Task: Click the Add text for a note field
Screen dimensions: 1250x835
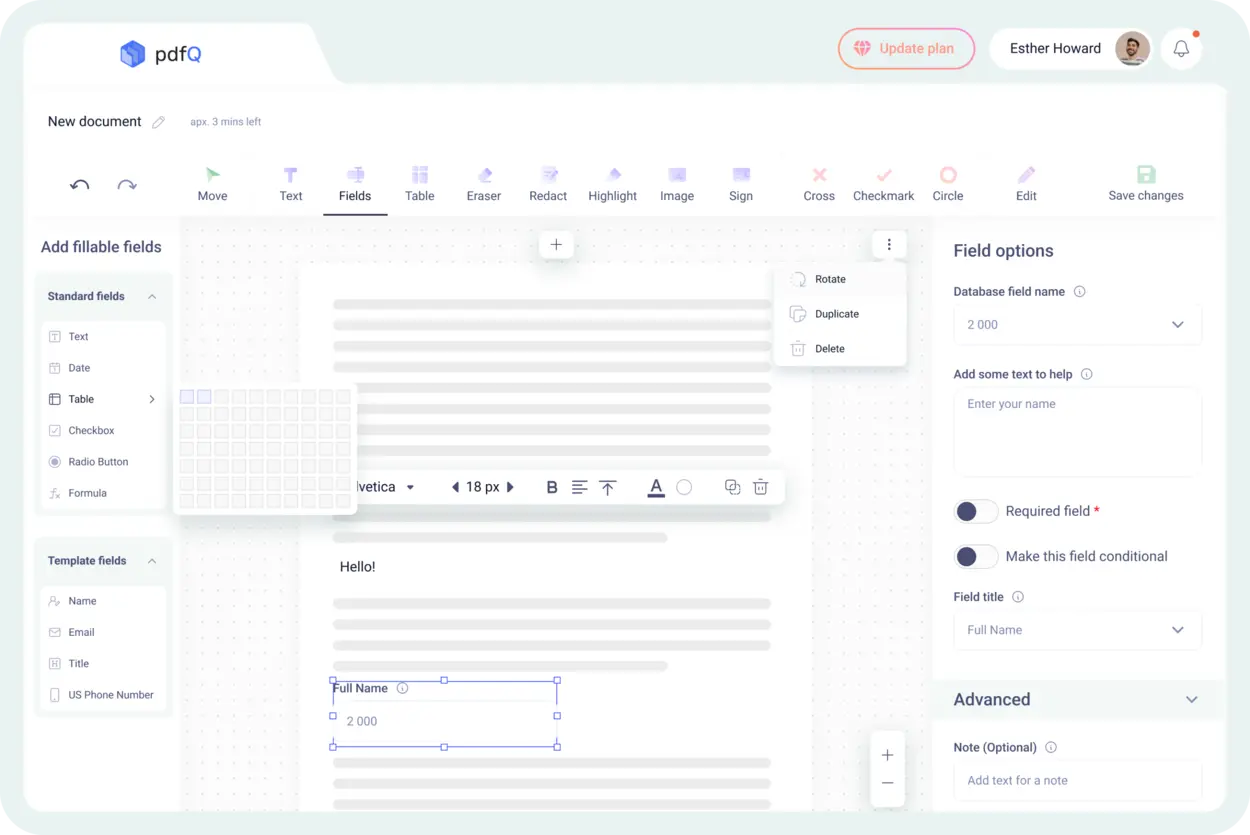Action: tap(1077, 781)
